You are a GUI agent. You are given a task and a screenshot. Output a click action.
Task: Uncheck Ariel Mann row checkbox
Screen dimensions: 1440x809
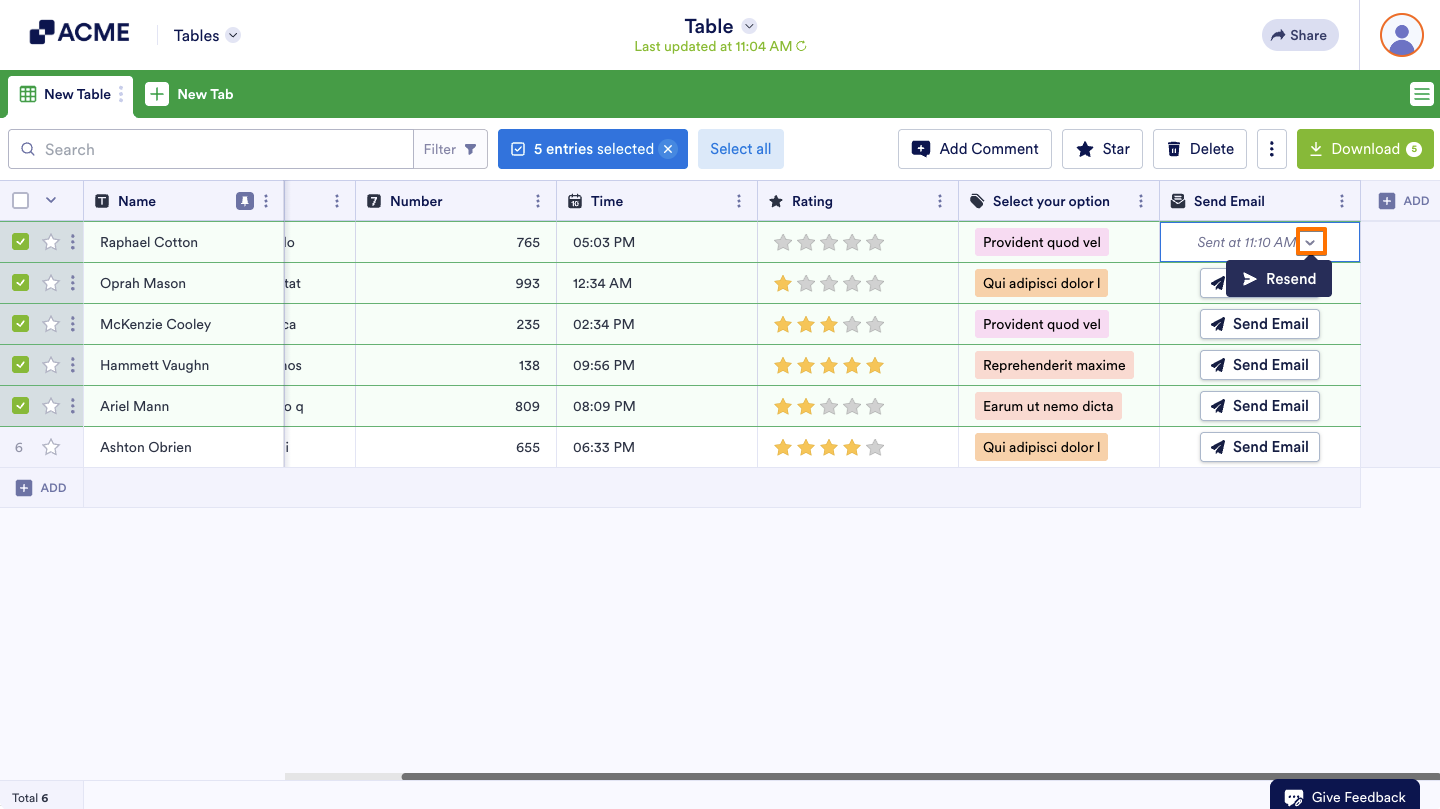tap(20, 406)
